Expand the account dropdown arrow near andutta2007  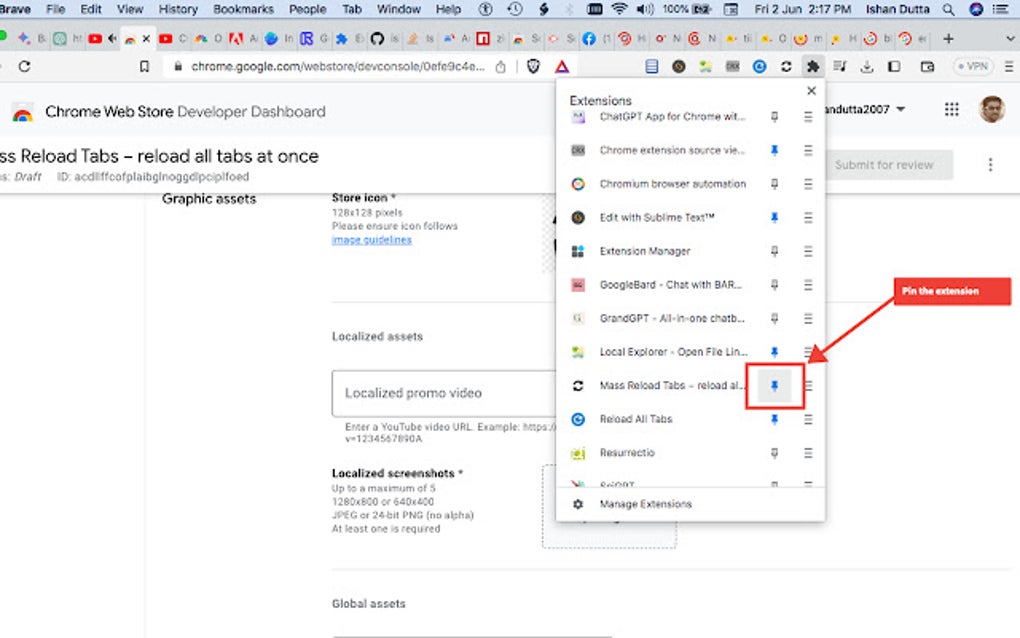click(901, 109)
